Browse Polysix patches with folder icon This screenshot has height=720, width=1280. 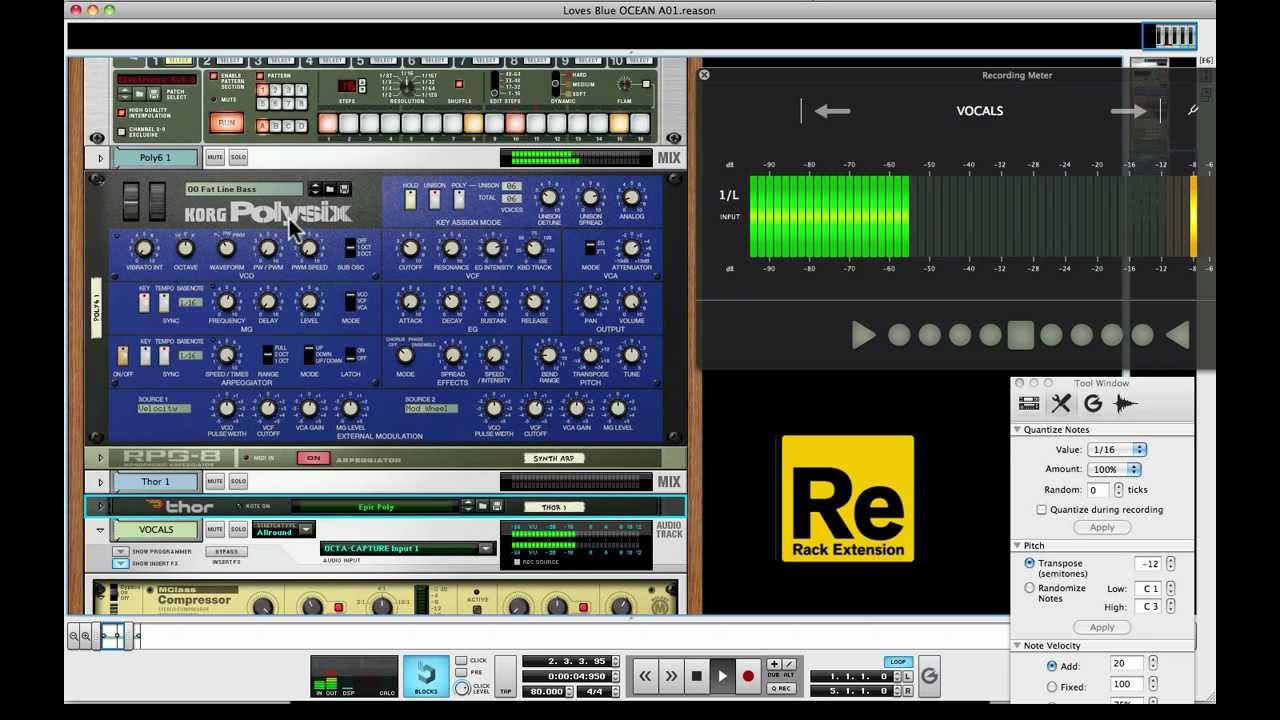coord(329,189)
